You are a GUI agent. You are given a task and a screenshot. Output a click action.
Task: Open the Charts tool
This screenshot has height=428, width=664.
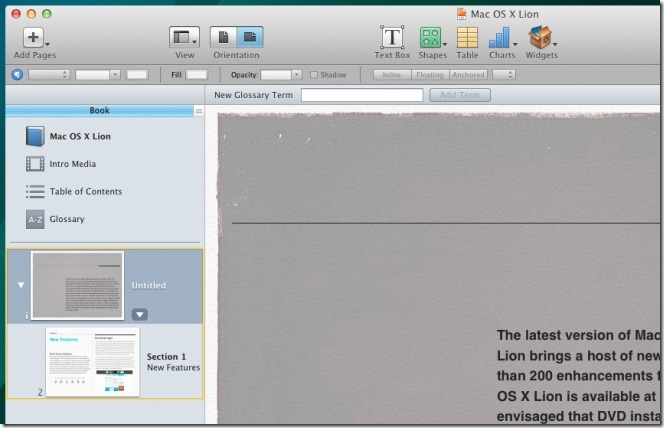coord(500,37)
